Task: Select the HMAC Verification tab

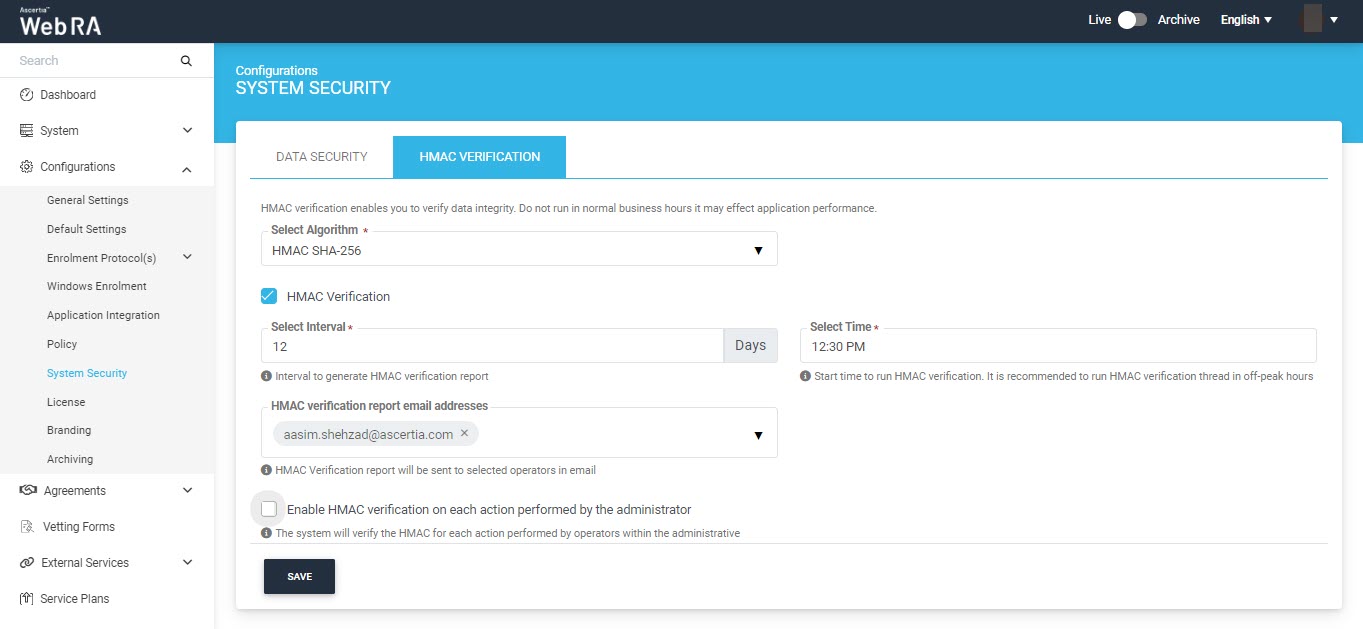Action: (x=480, y=157)
